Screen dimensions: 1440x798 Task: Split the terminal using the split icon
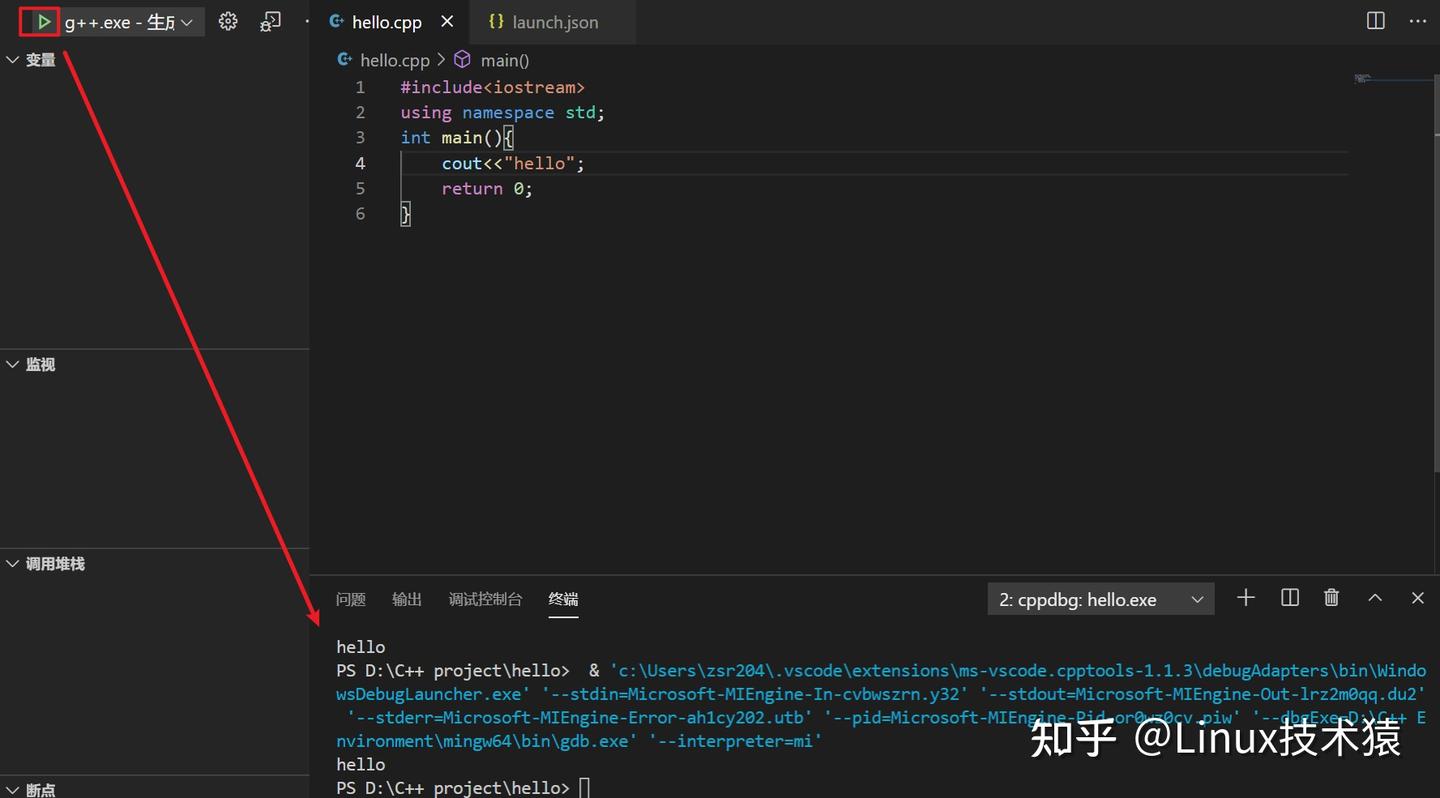tap(1289, 597)
